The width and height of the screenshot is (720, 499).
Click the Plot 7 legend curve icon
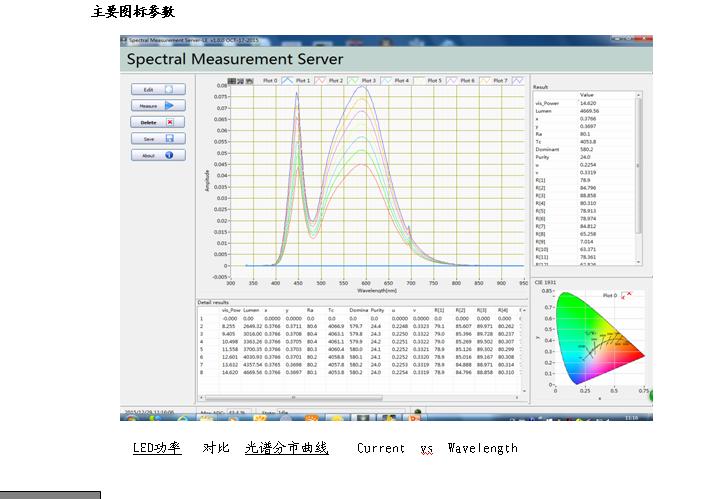pos(517,80)
